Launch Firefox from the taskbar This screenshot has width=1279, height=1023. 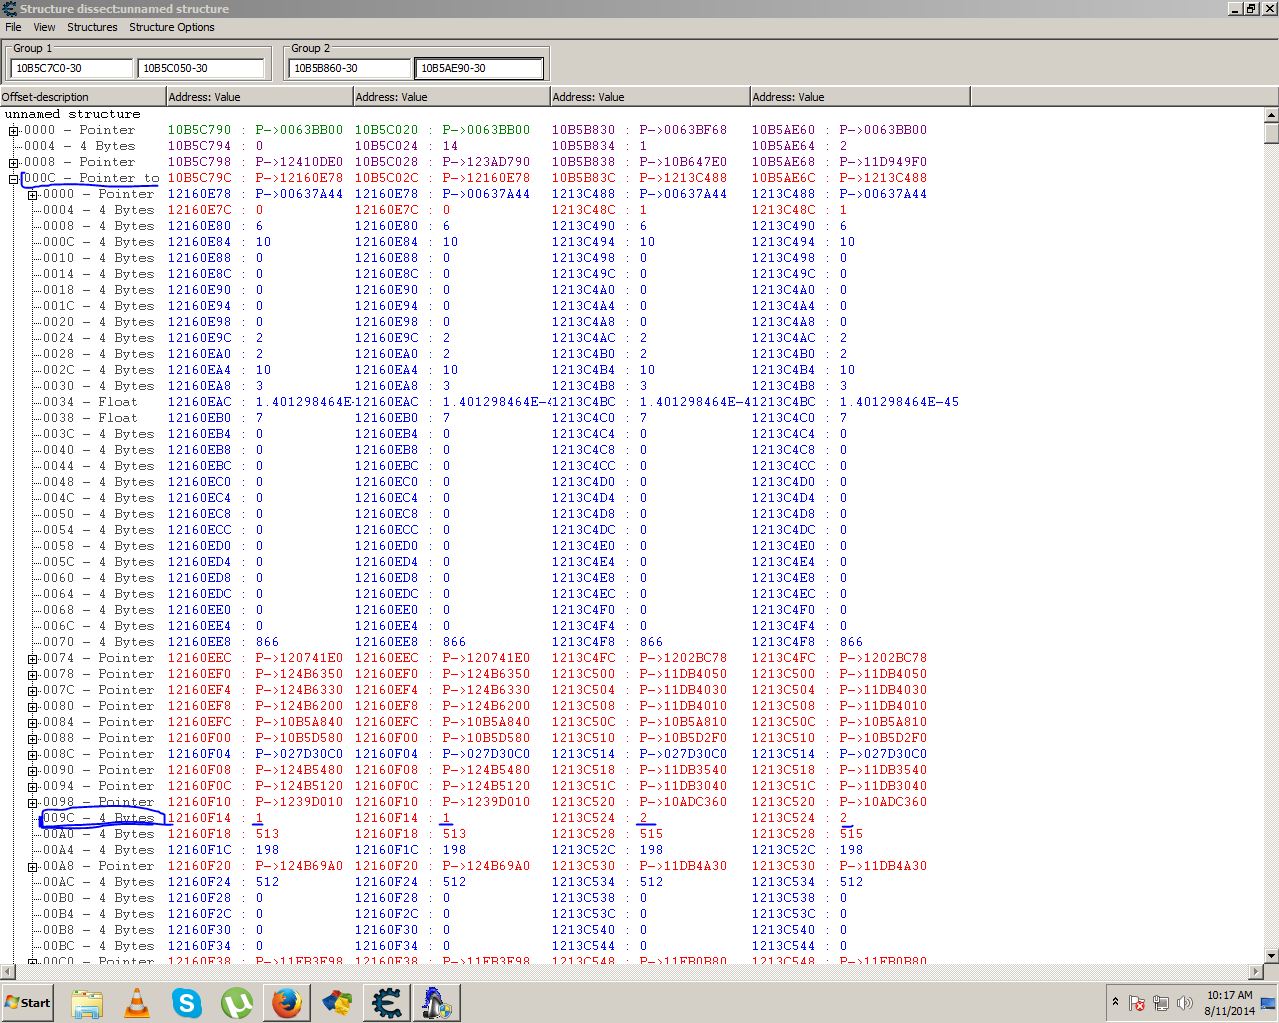tap(286, 1002)
